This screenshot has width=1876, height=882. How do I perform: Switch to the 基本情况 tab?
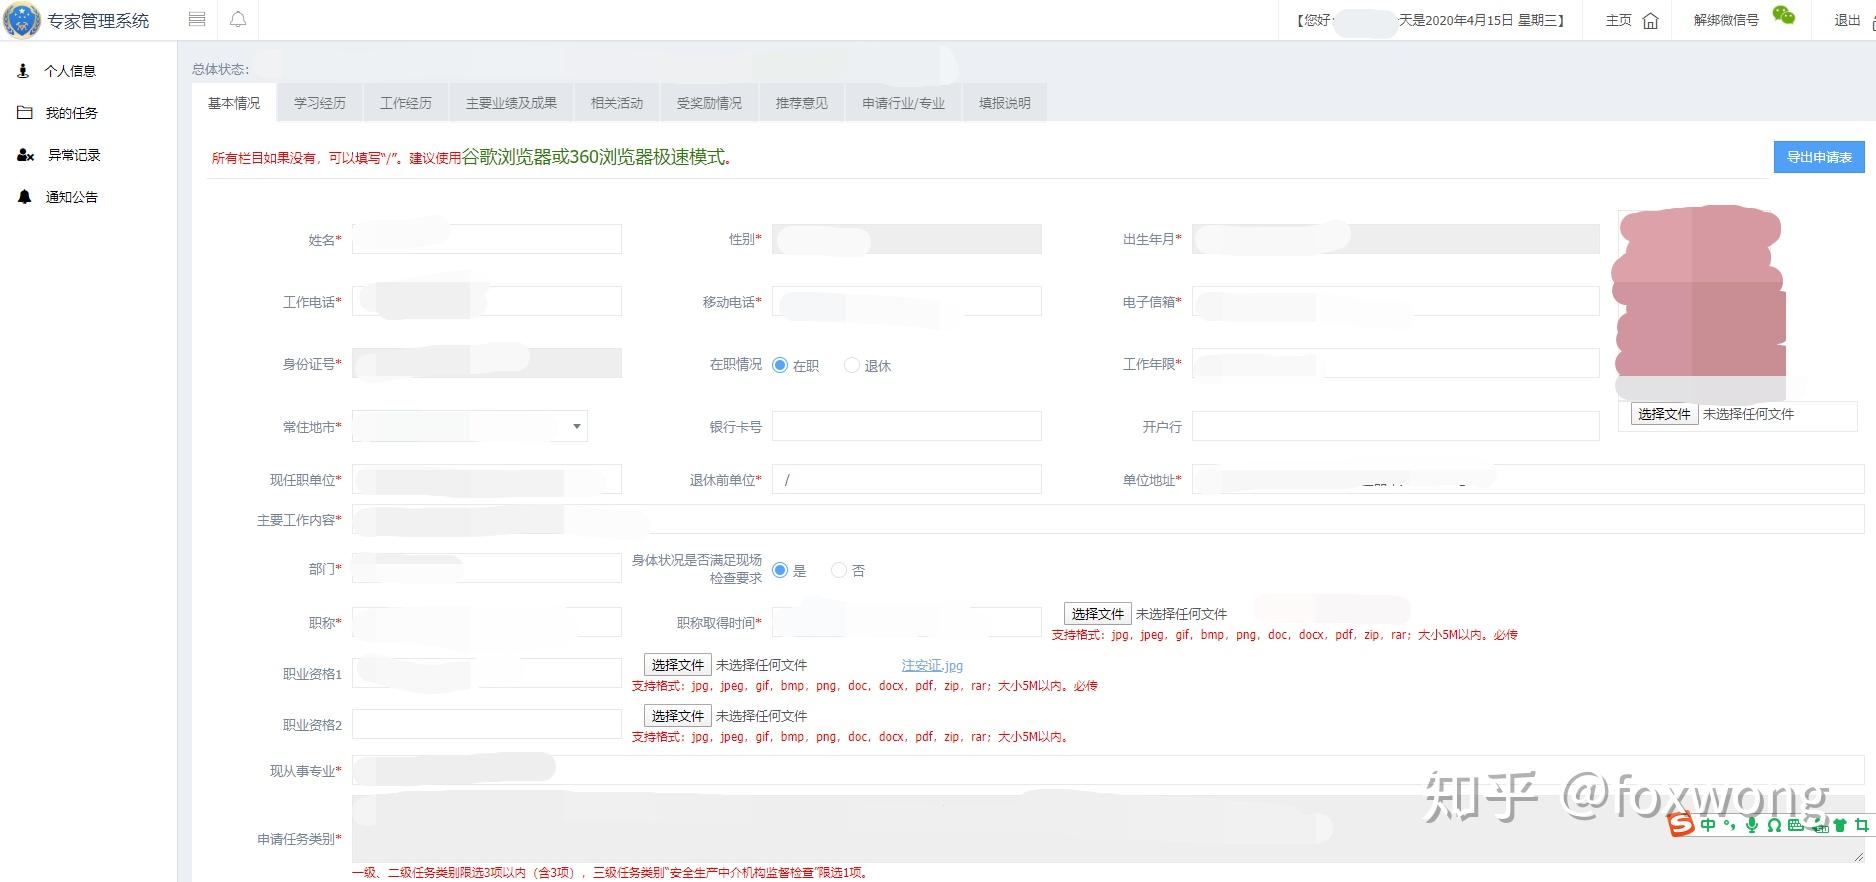click(x=234, y=103)
